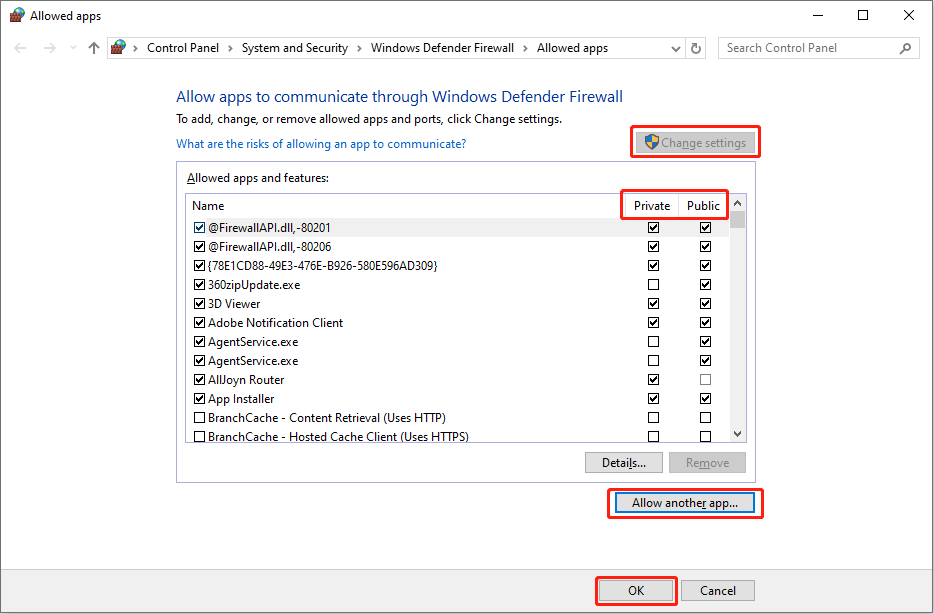Uncheck @FirewallAPI.dll,-80201 name checkbox
This screenshot has width=934, height=614.
coord(200,227)
